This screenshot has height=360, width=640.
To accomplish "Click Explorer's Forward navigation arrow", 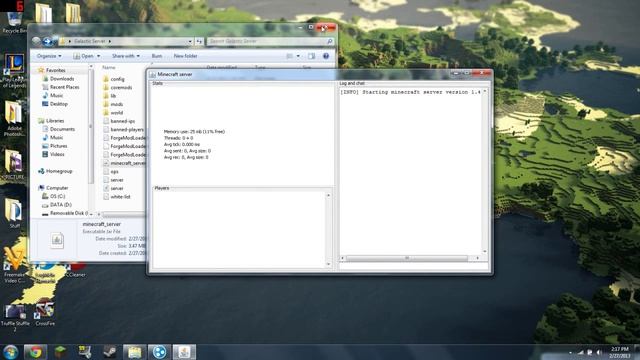I will [47, 41].
